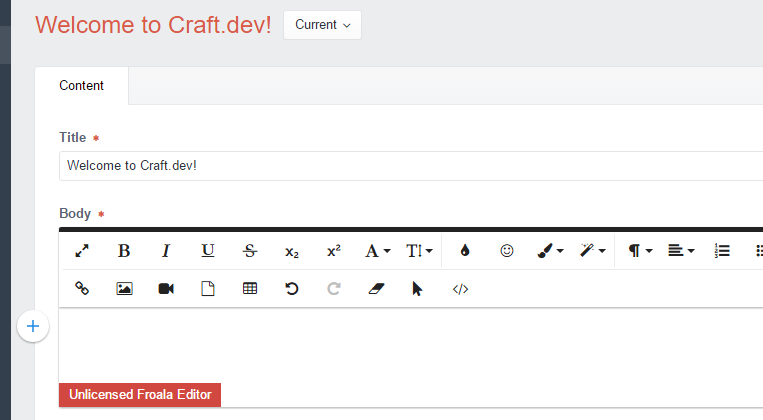Switch to the Content tab
This screenshot has width=763, height=420.
click(81, 86)
